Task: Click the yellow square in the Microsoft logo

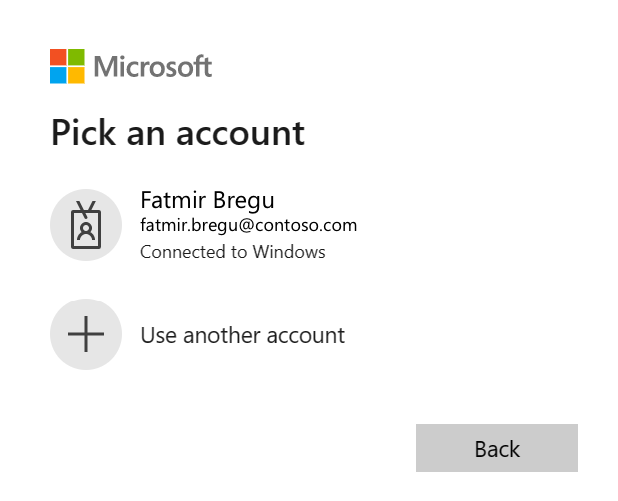Action: 76,75
